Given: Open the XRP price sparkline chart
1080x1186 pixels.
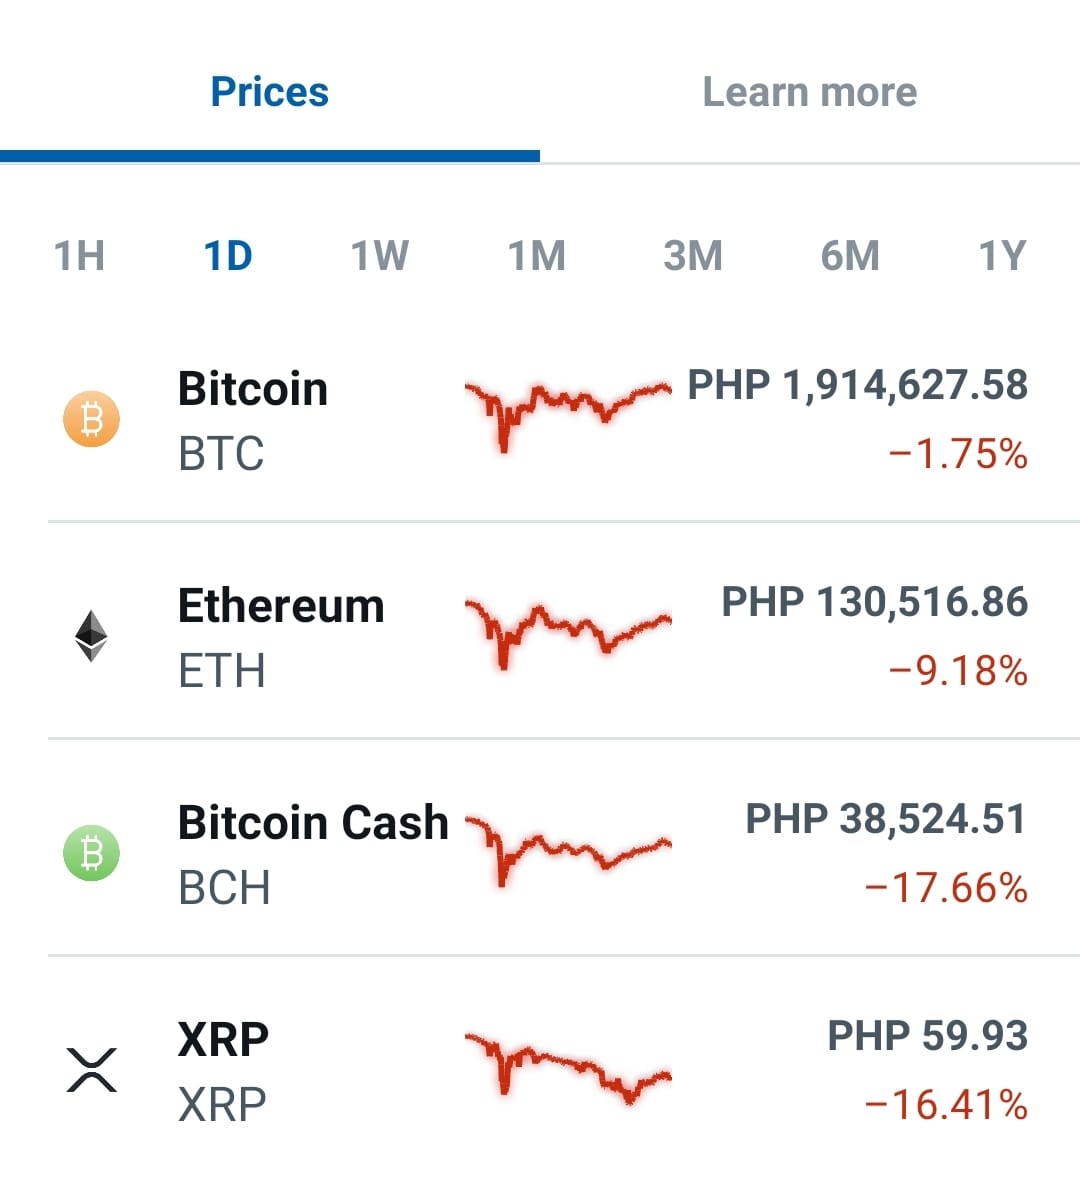Looking at the screenshot, I should [568, 1066].
